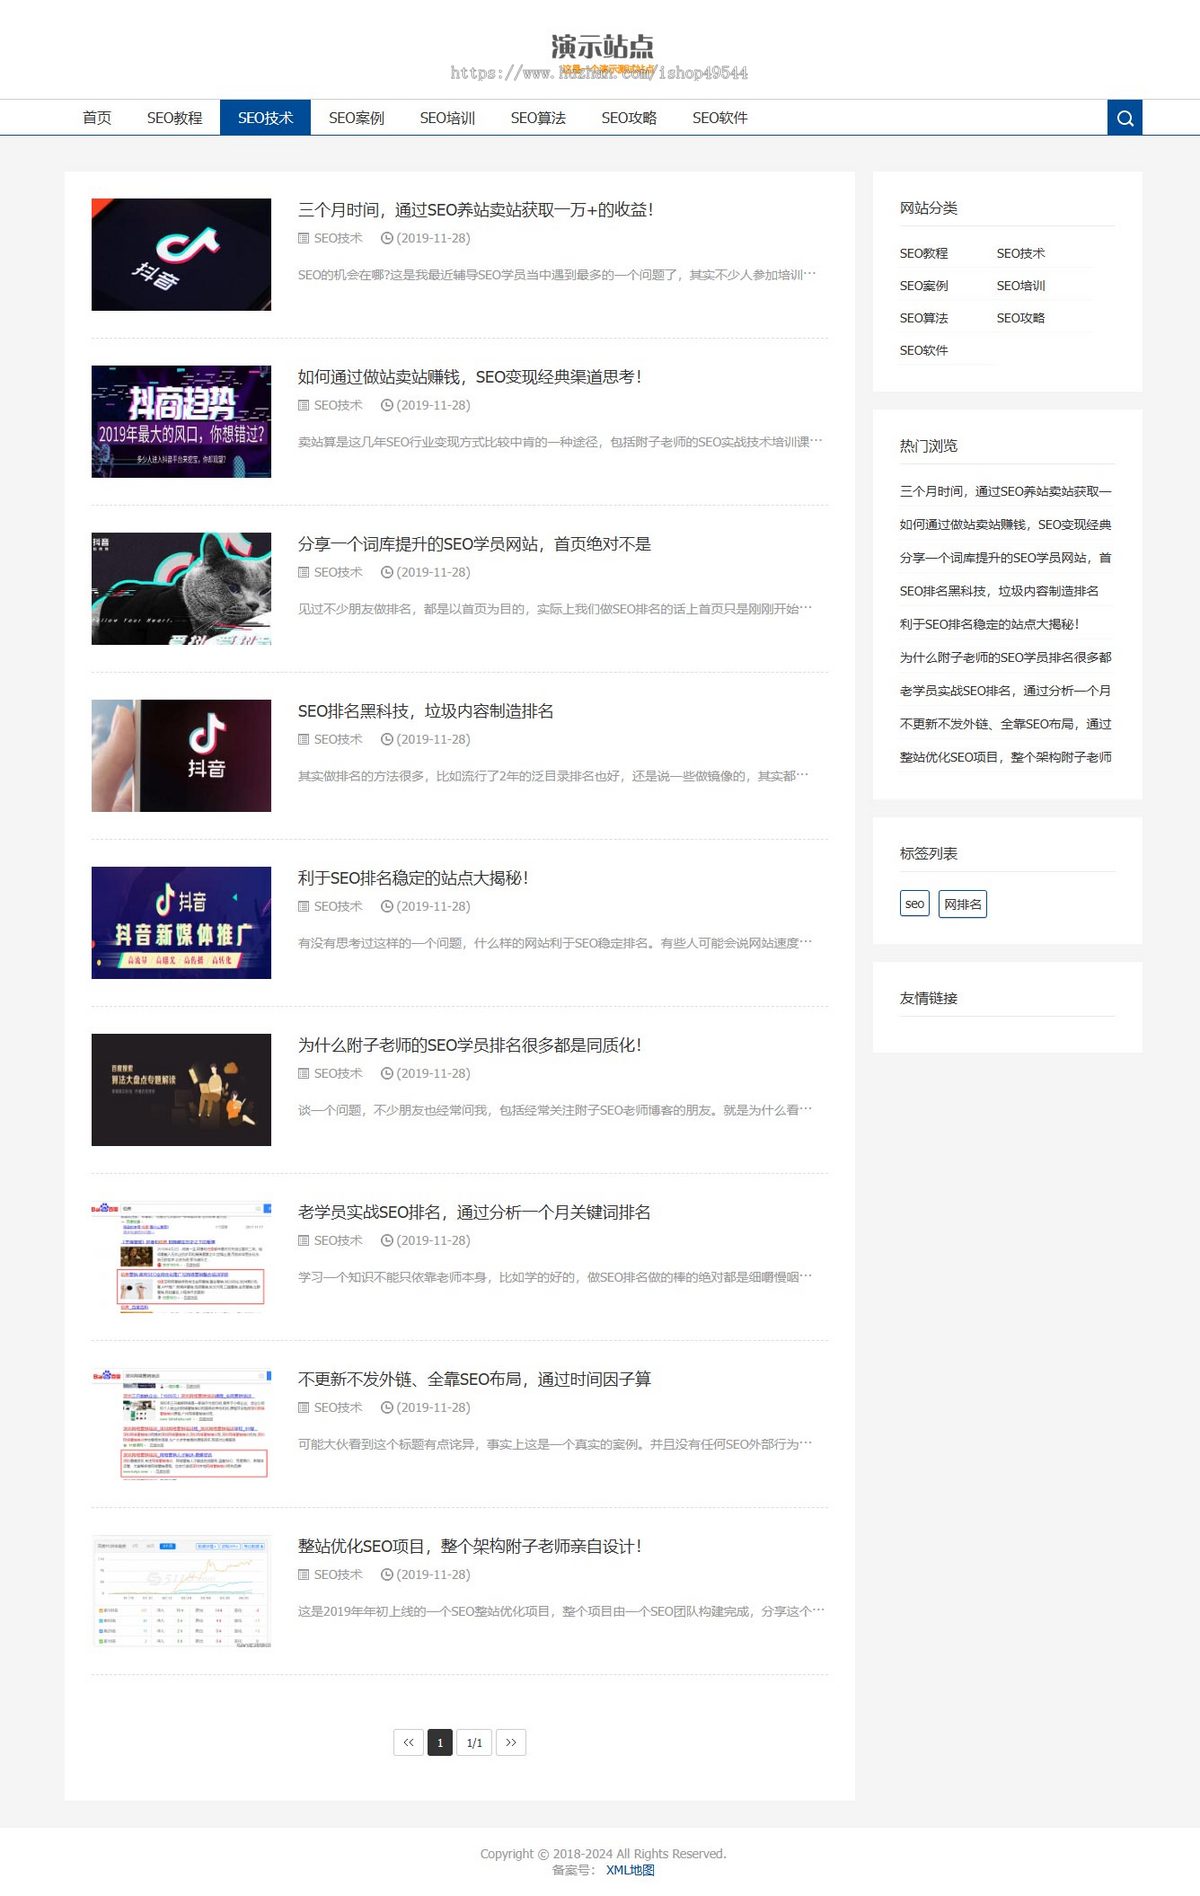The width and height of the screenshot is (1200, 1896).
Task: Open article 为什么附子老师的SEO学员排名很多都是同质化 title
Action: (x=469, y=1045)
